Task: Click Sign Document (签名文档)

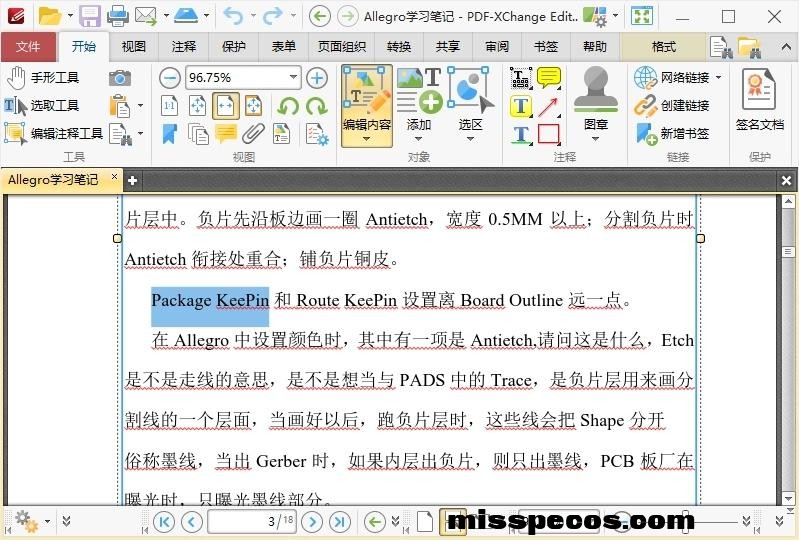Action: [x=759, y=99]
